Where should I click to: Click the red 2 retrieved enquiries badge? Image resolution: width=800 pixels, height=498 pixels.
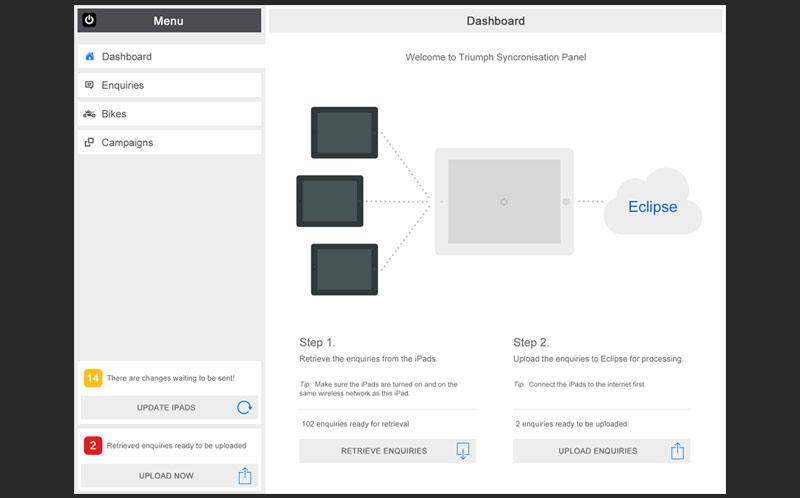(x=93, y=446)
